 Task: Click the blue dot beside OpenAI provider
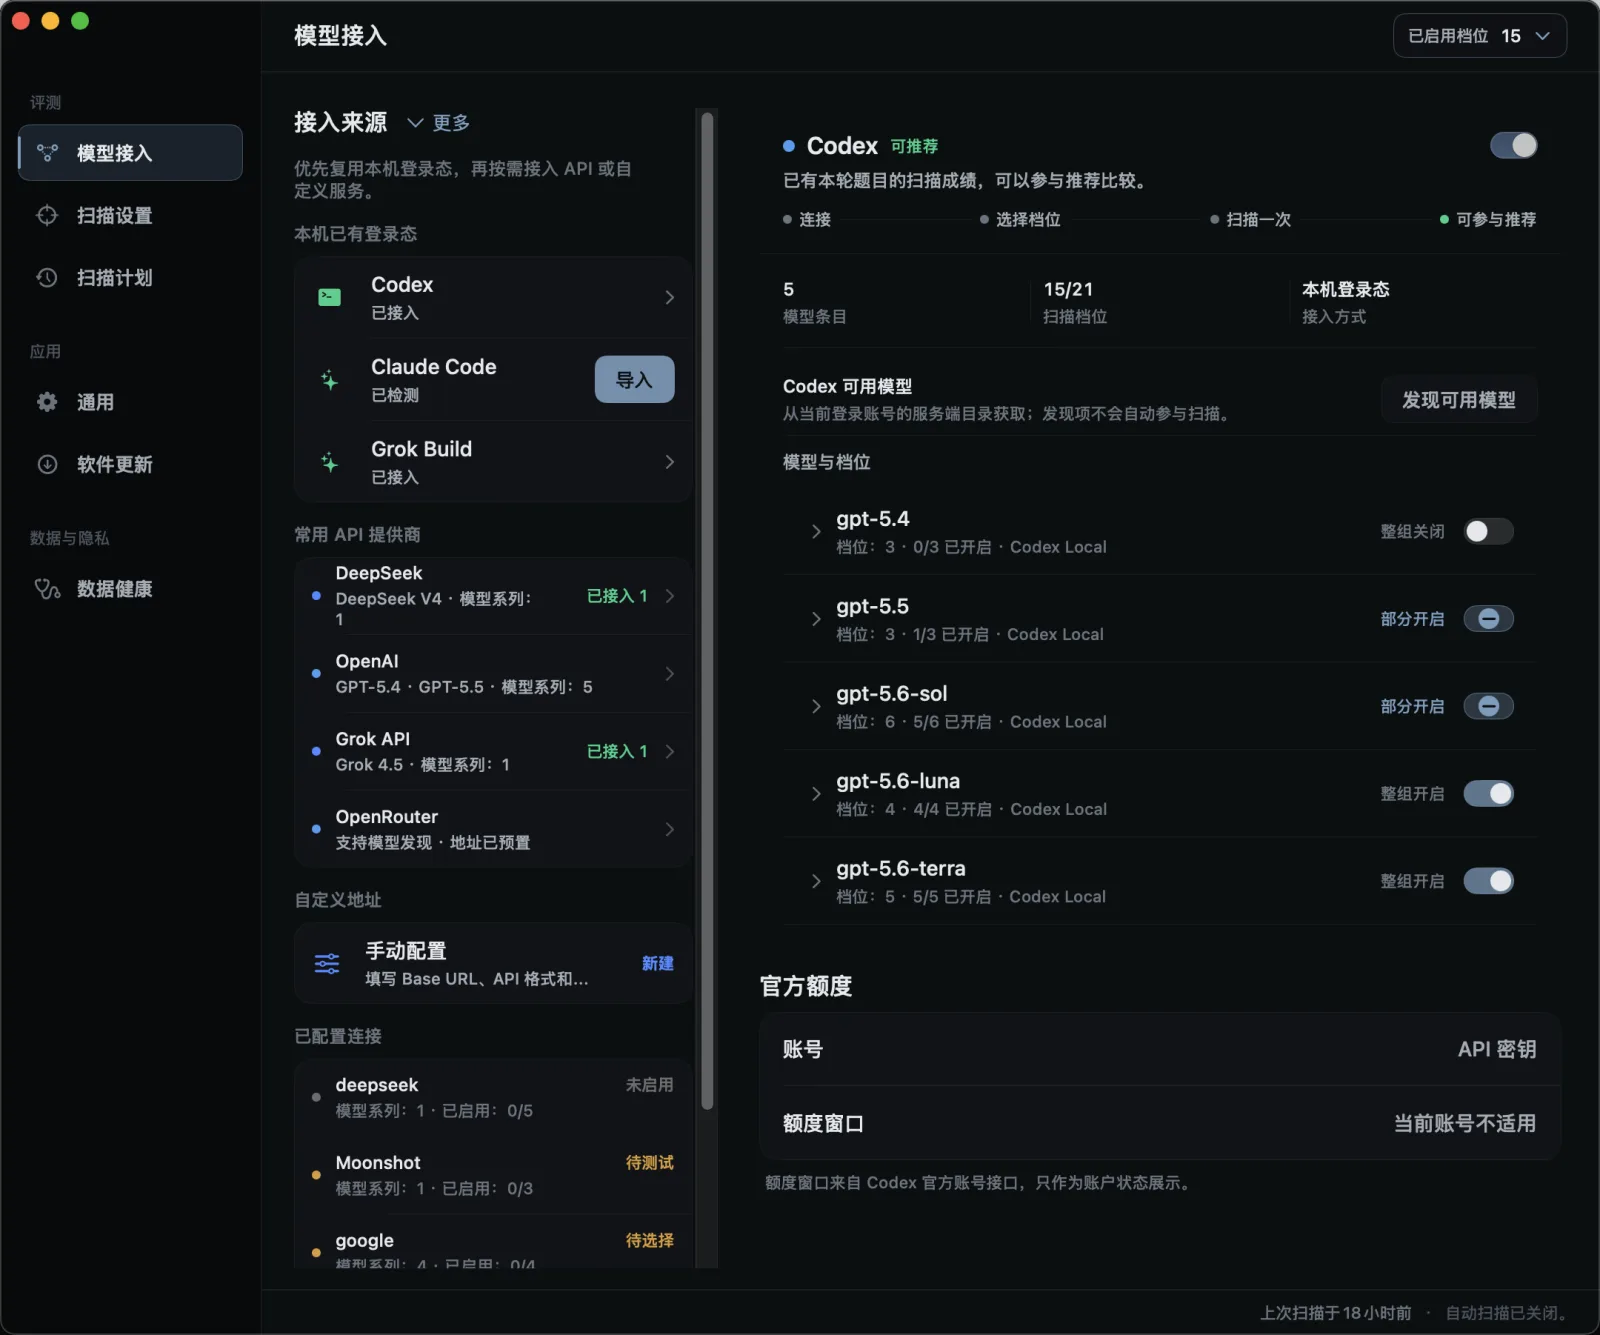pyautogui.click(x=316, y=673)
